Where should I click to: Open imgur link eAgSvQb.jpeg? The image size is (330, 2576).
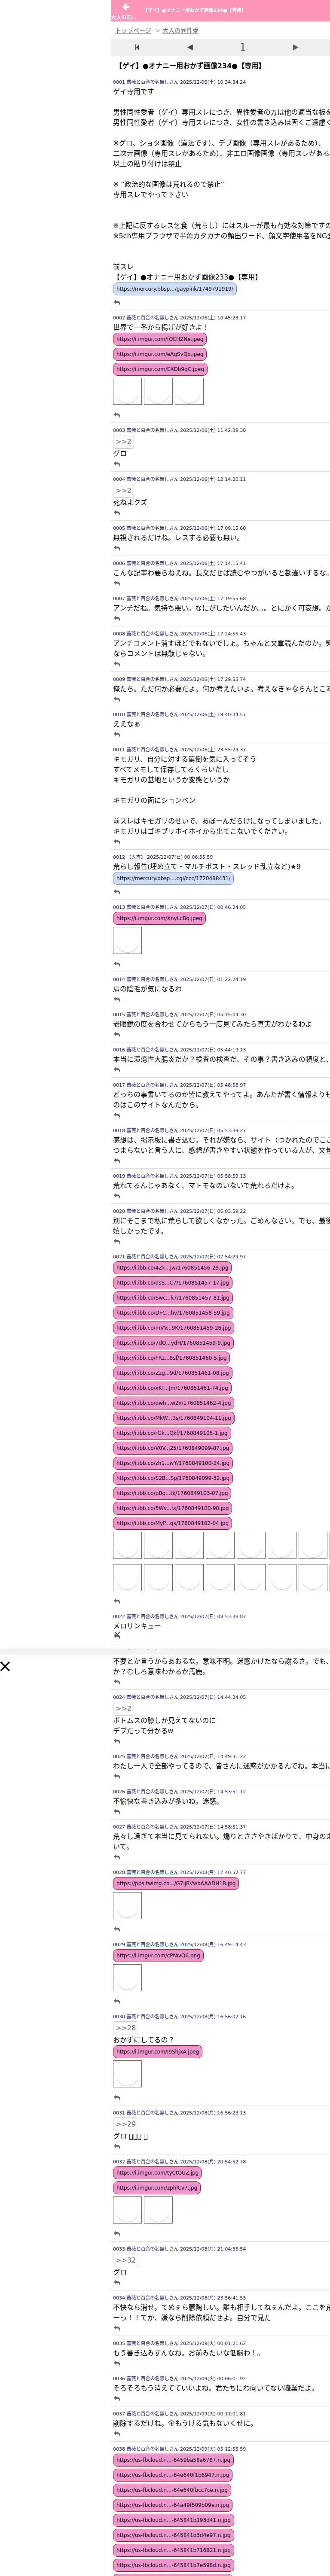coord(160,354)
